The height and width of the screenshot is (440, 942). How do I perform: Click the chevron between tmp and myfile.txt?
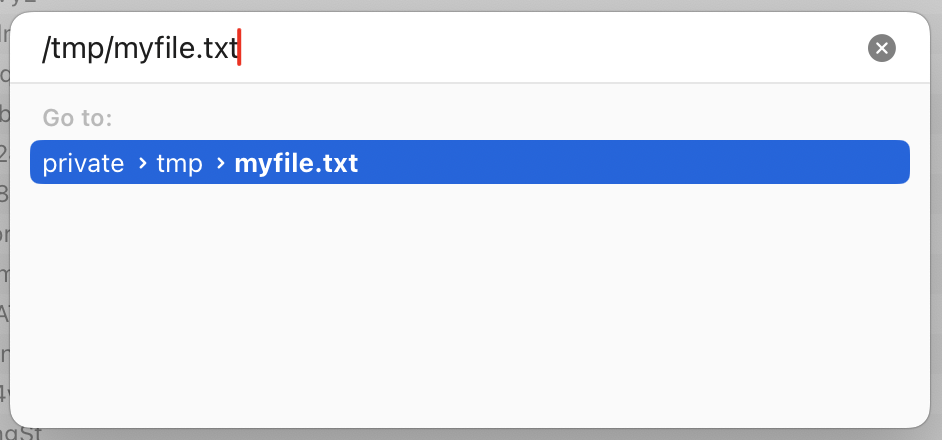click(x=220, y=163)
